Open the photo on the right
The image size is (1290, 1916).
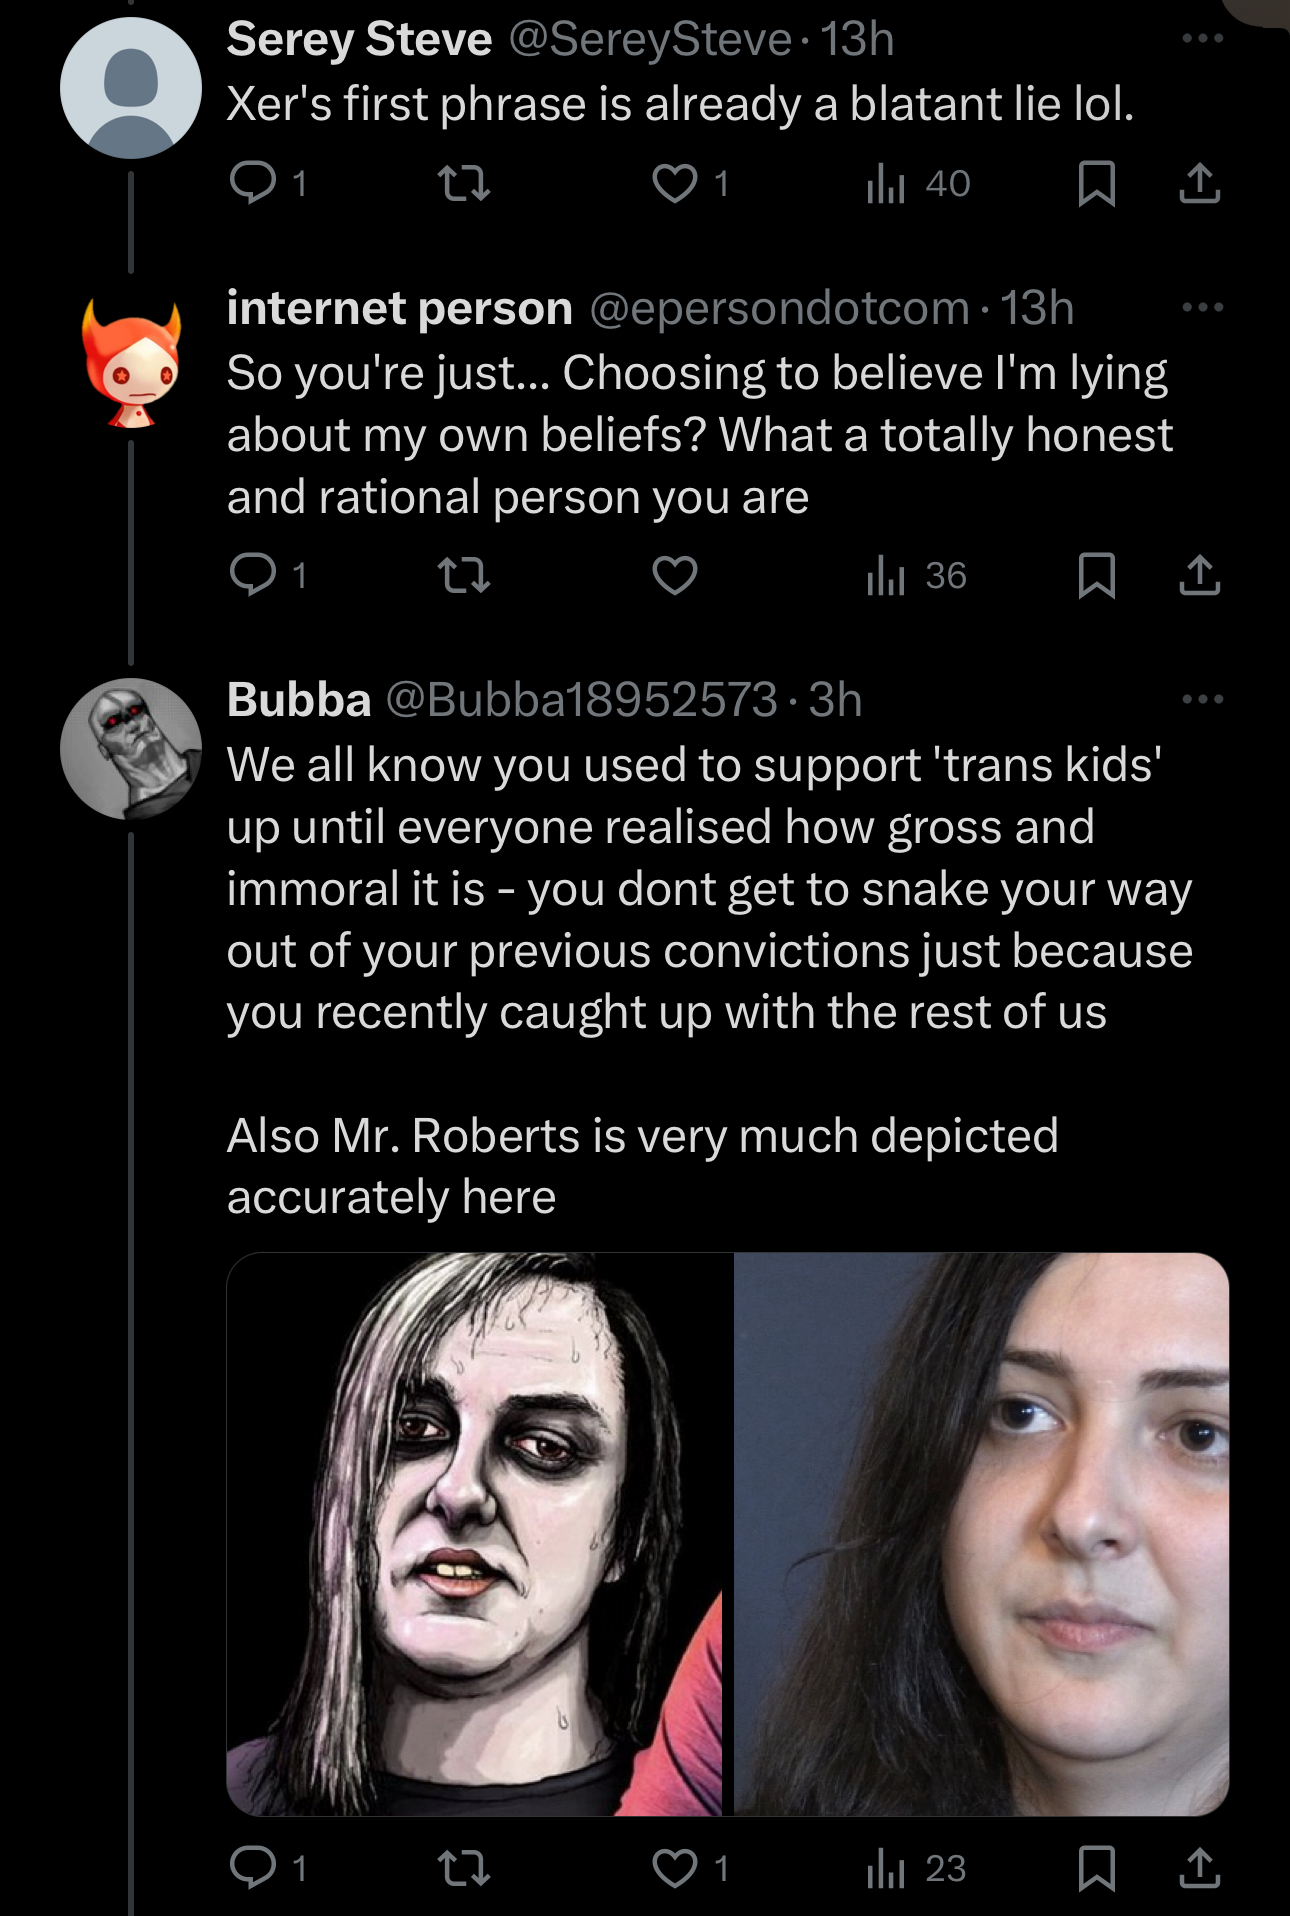(x=981, y=1534)
